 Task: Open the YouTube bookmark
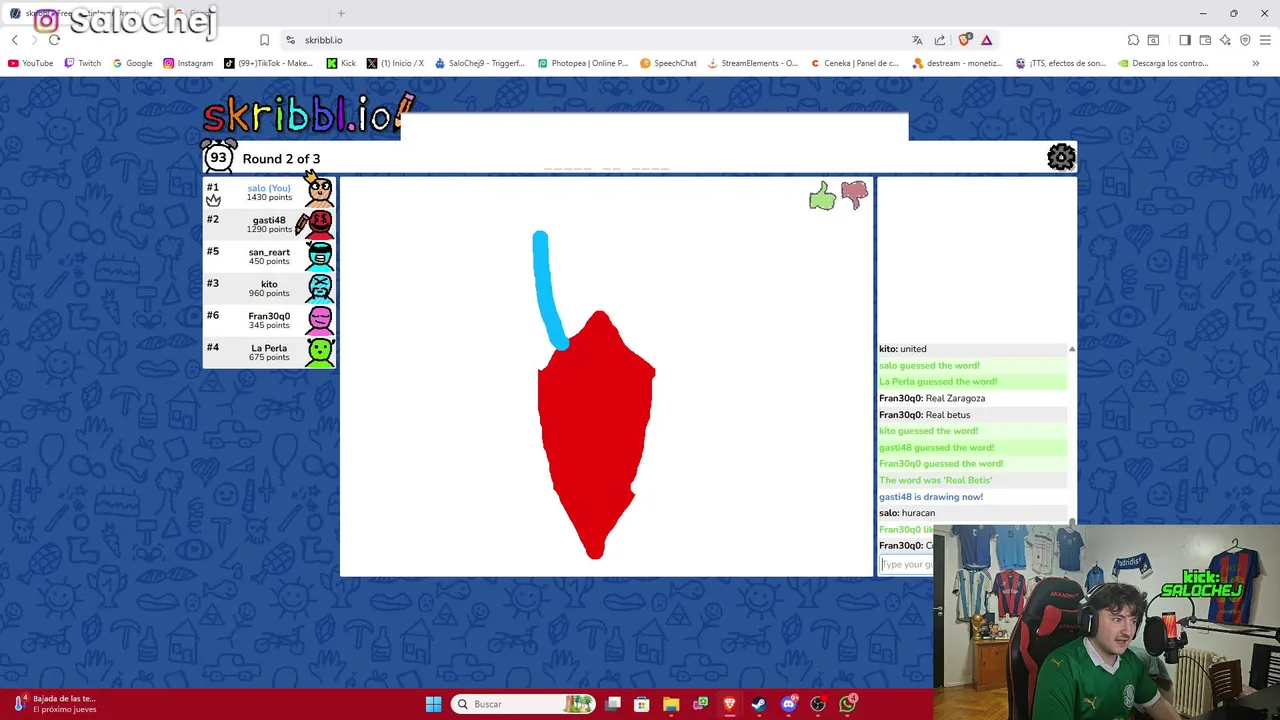(31, 63)
